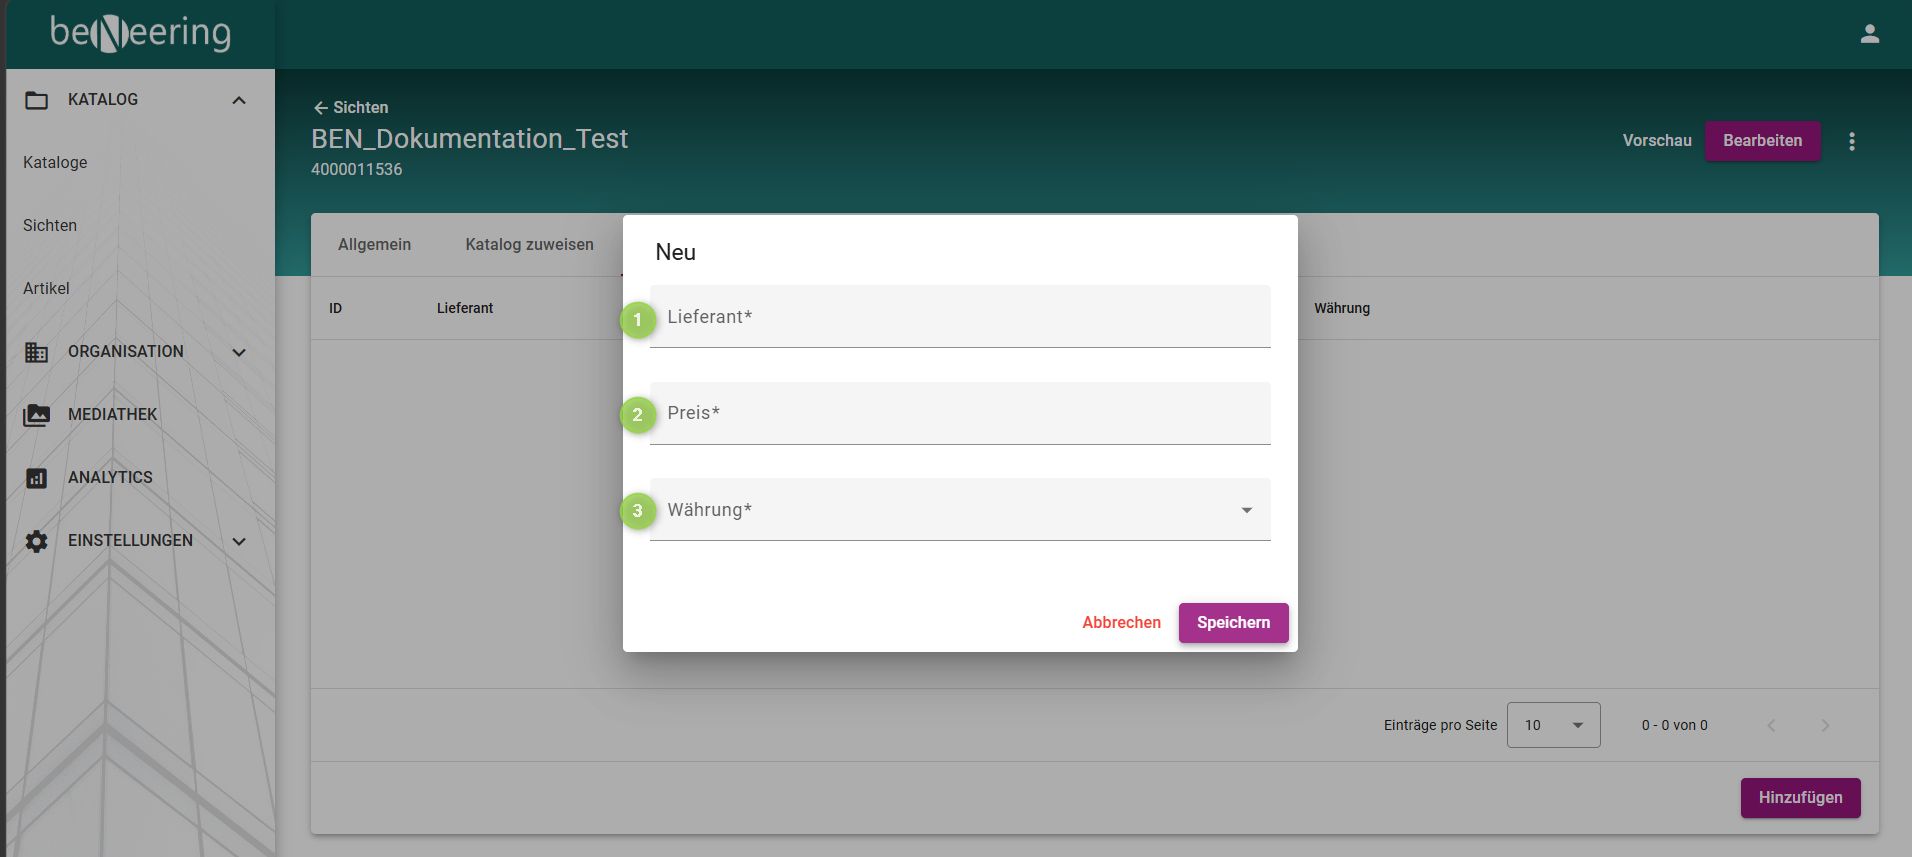
Task: Click the Lieferant column header
Action: (465, 309)
